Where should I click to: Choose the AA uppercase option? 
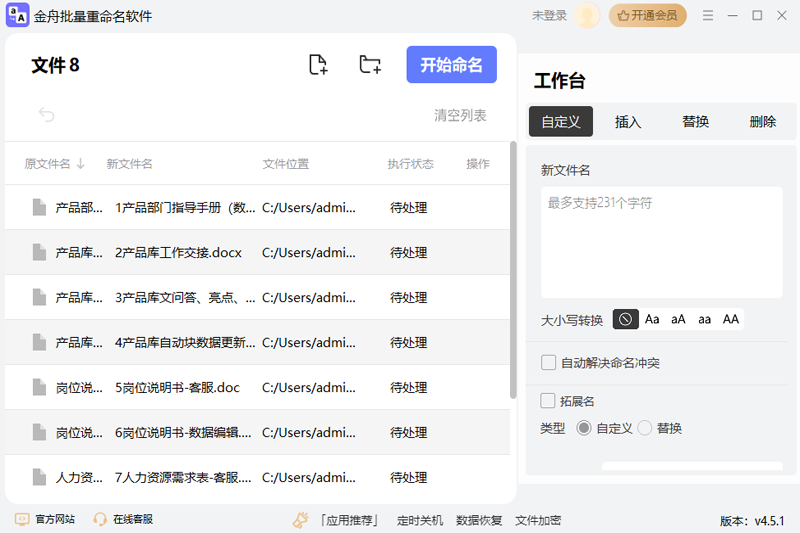tap(731, 319)
